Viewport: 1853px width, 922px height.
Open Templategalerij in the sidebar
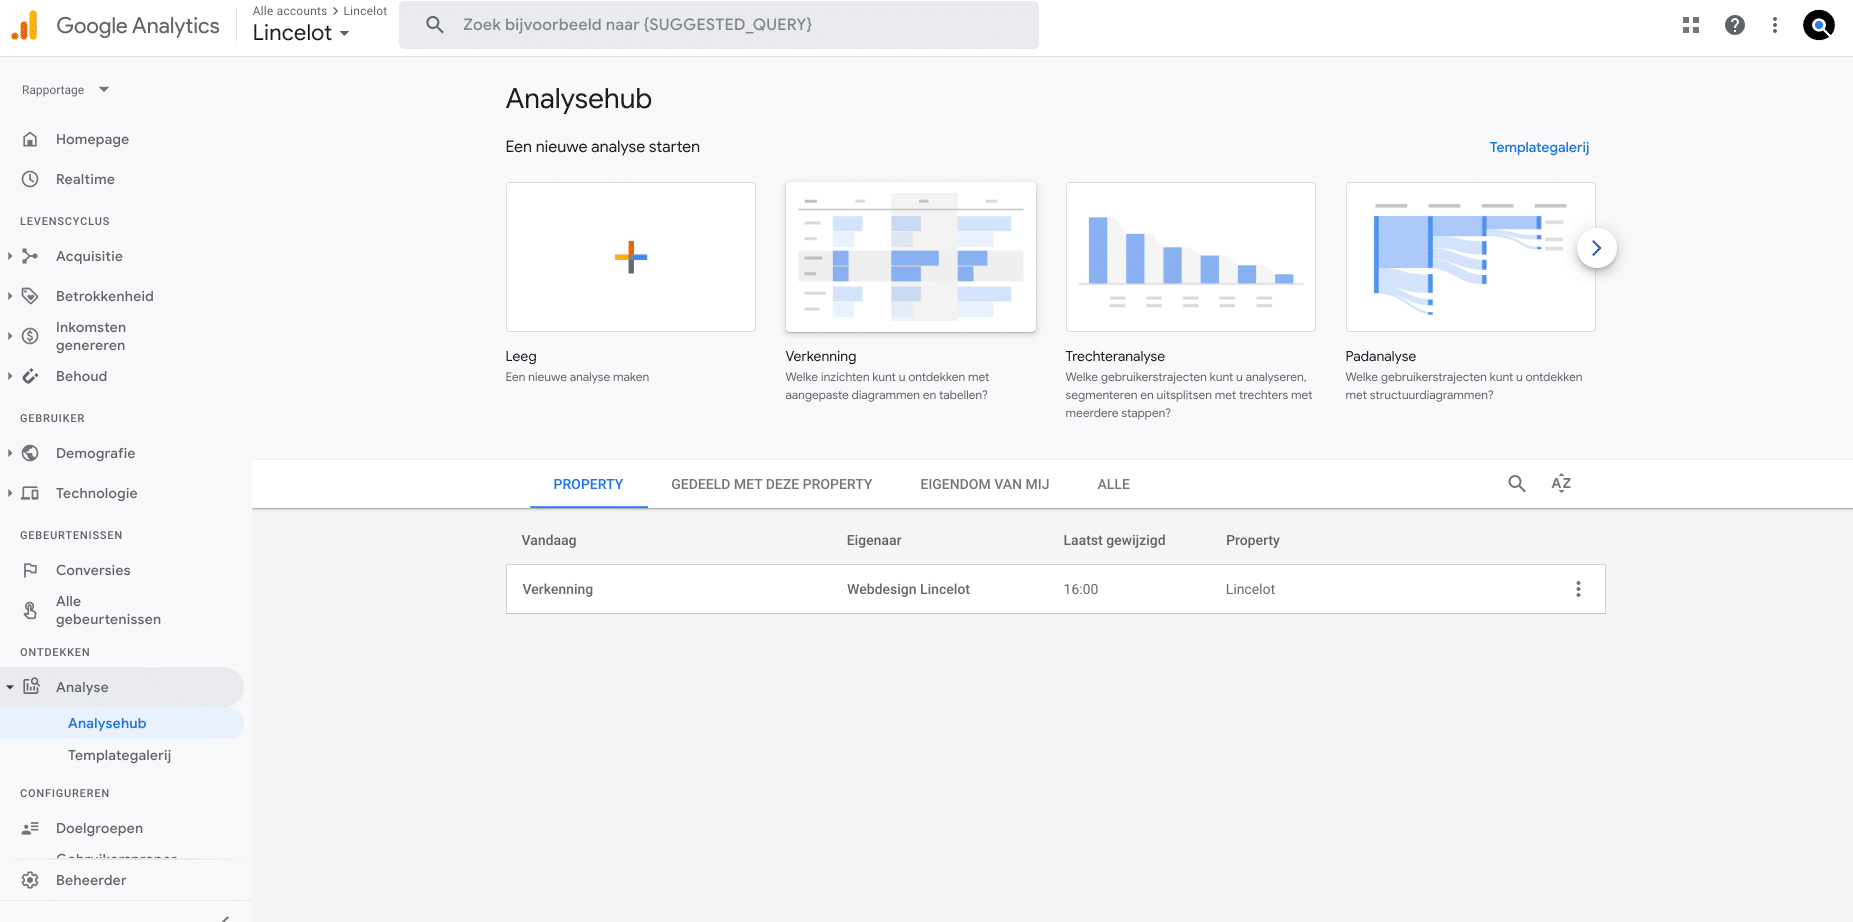(119, 755)
